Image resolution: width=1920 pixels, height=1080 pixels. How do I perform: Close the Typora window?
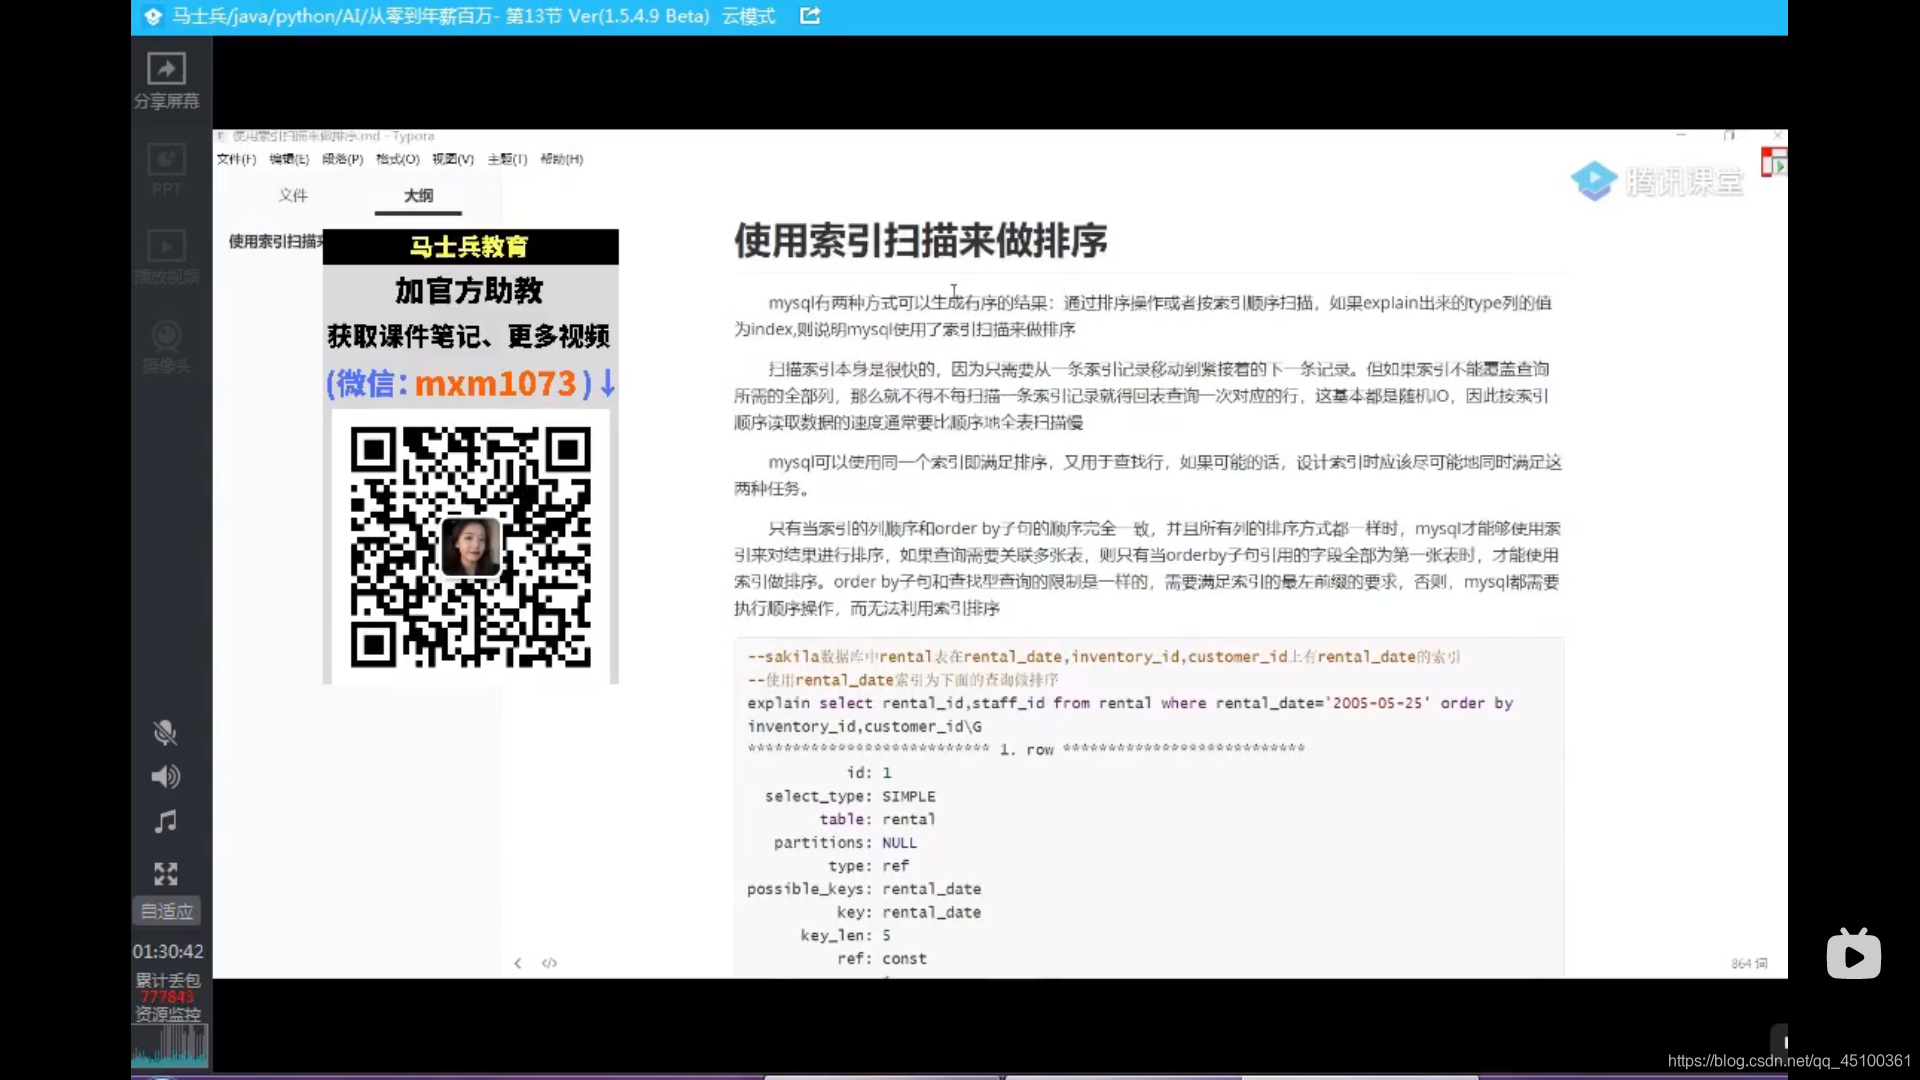point(1777,135)
